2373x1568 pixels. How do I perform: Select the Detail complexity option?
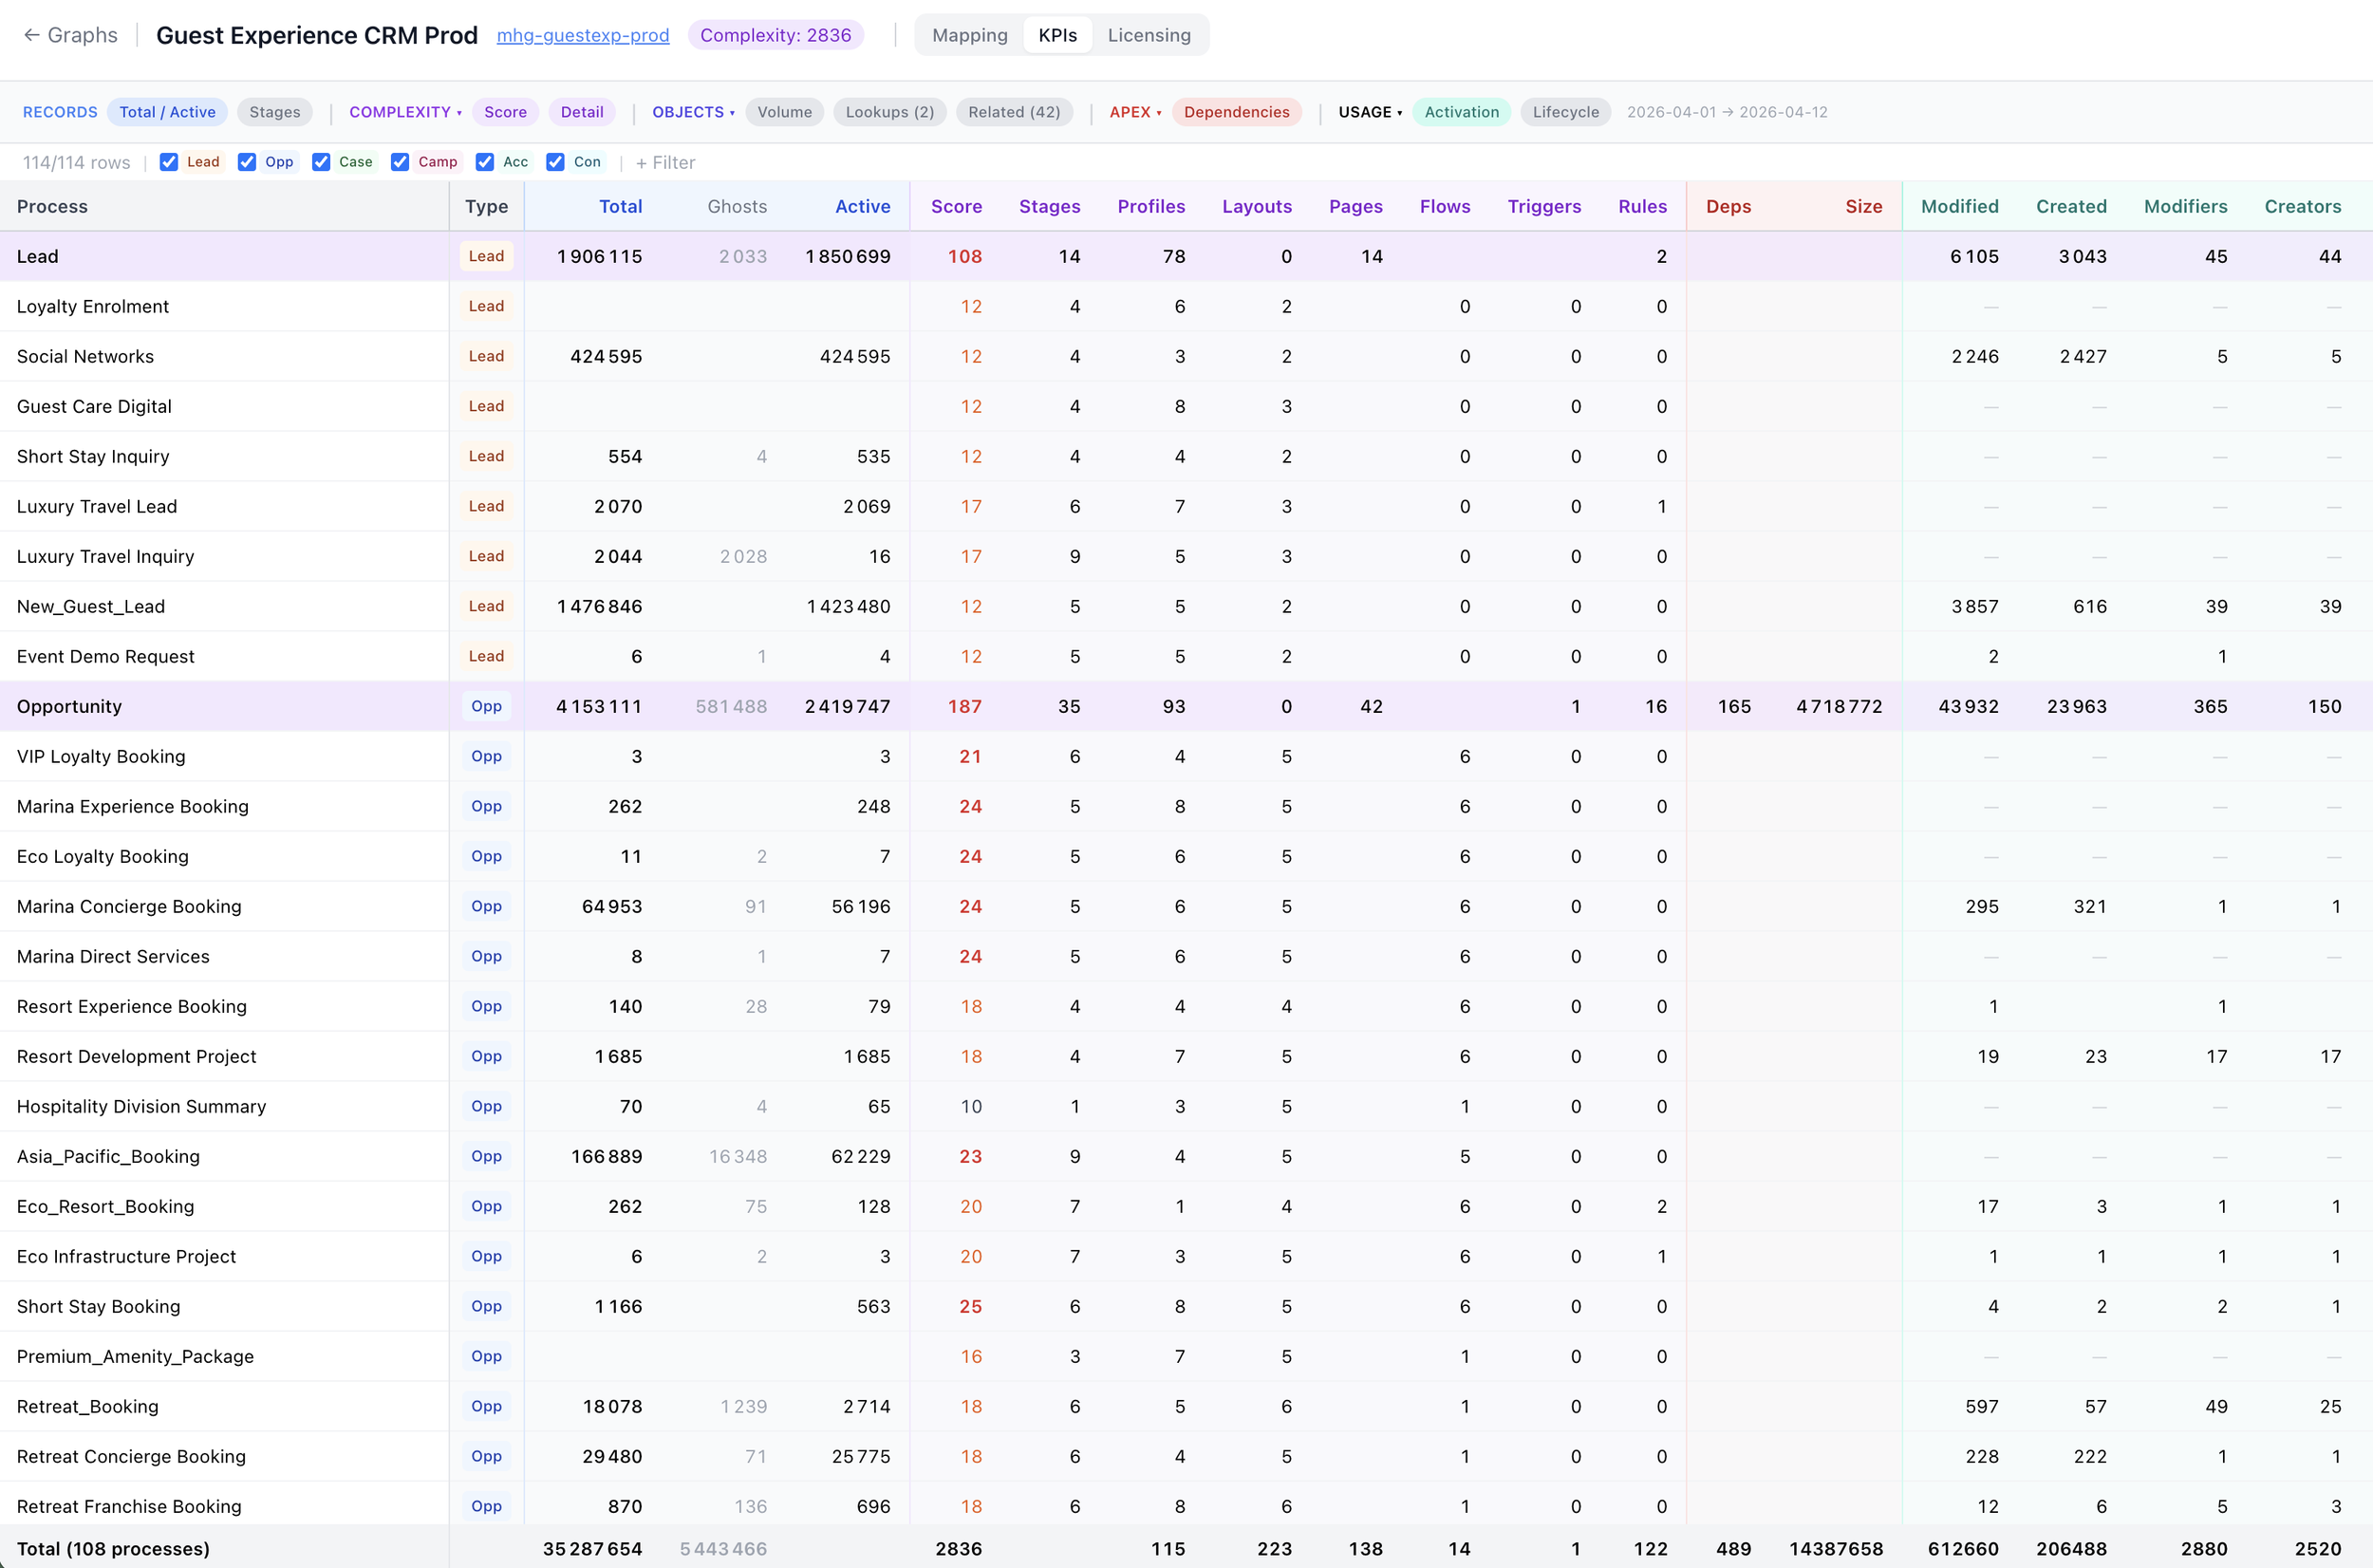(582, 112)
